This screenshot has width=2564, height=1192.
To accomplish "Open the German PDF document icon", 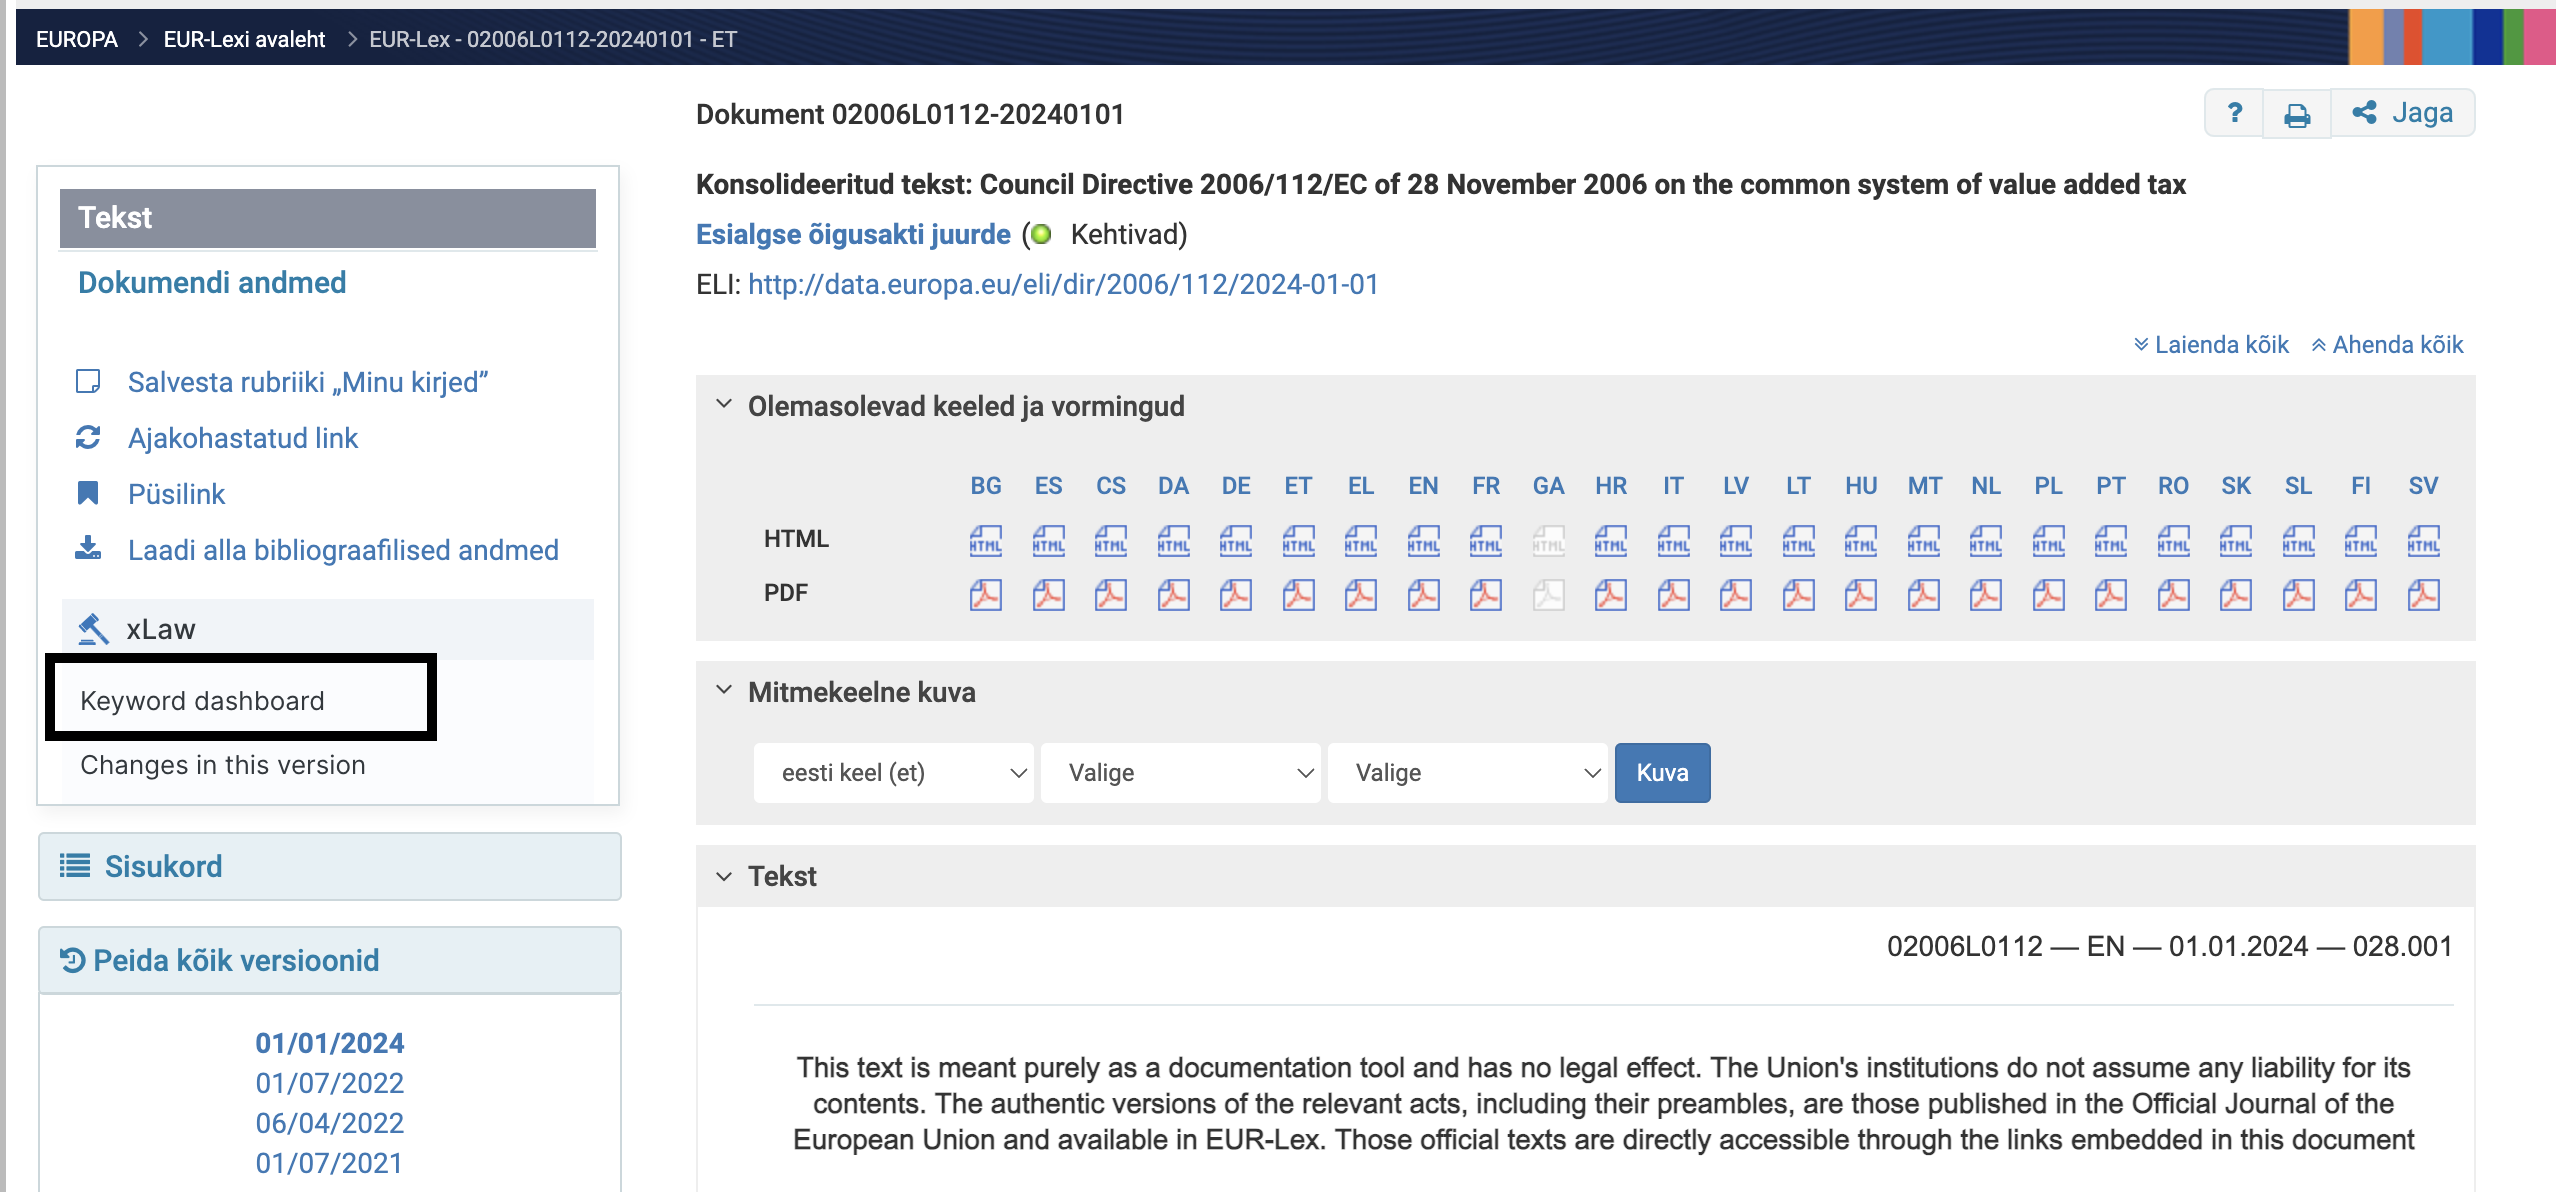I will click(1235, 595).
